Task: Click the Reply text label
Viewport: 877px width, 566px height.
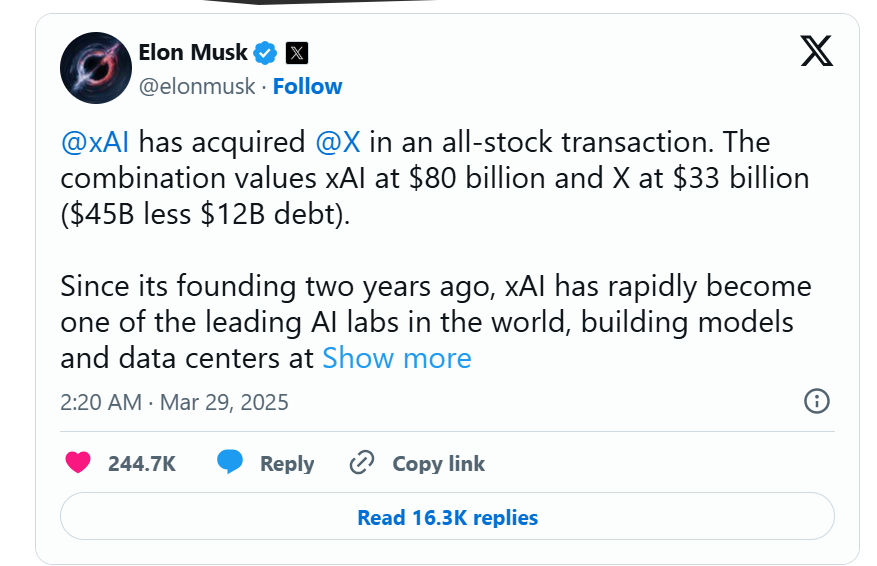Action: [287, 464]
